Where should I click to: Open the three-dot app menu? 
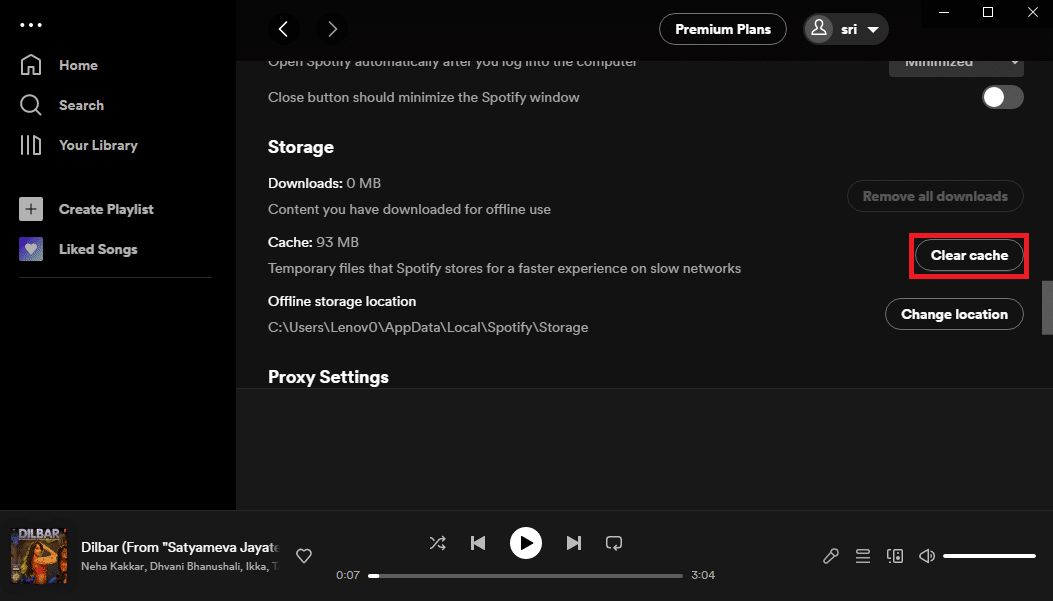[31, 26]
